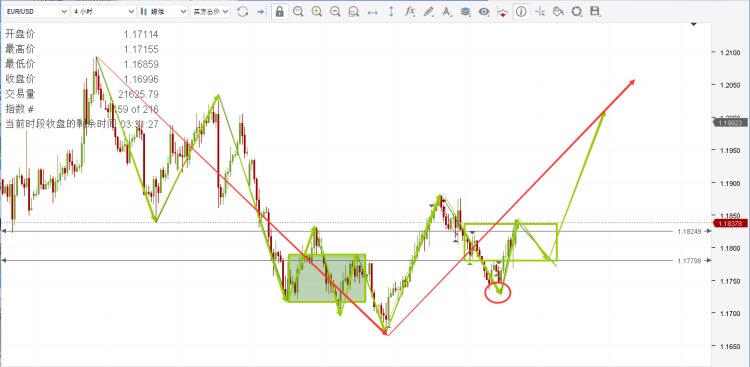This screenshot has width=750, height=367.
Task: Click the shift chart right arrow button
Action: (x=261, y=12)
